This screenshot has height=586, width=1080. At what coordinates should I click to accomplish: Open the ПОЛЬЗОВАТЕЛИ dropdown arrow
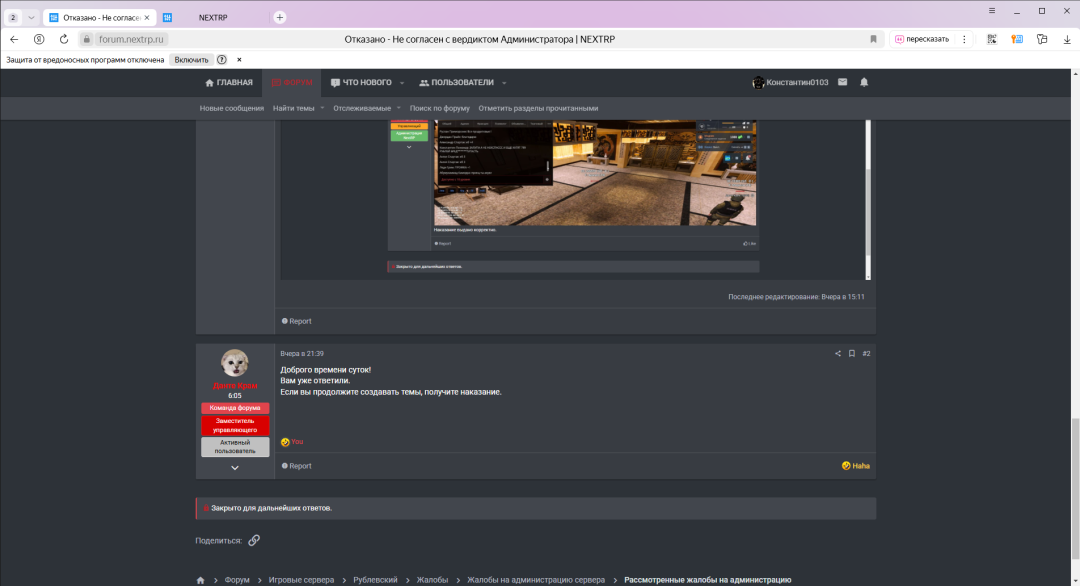click(504, 83)
